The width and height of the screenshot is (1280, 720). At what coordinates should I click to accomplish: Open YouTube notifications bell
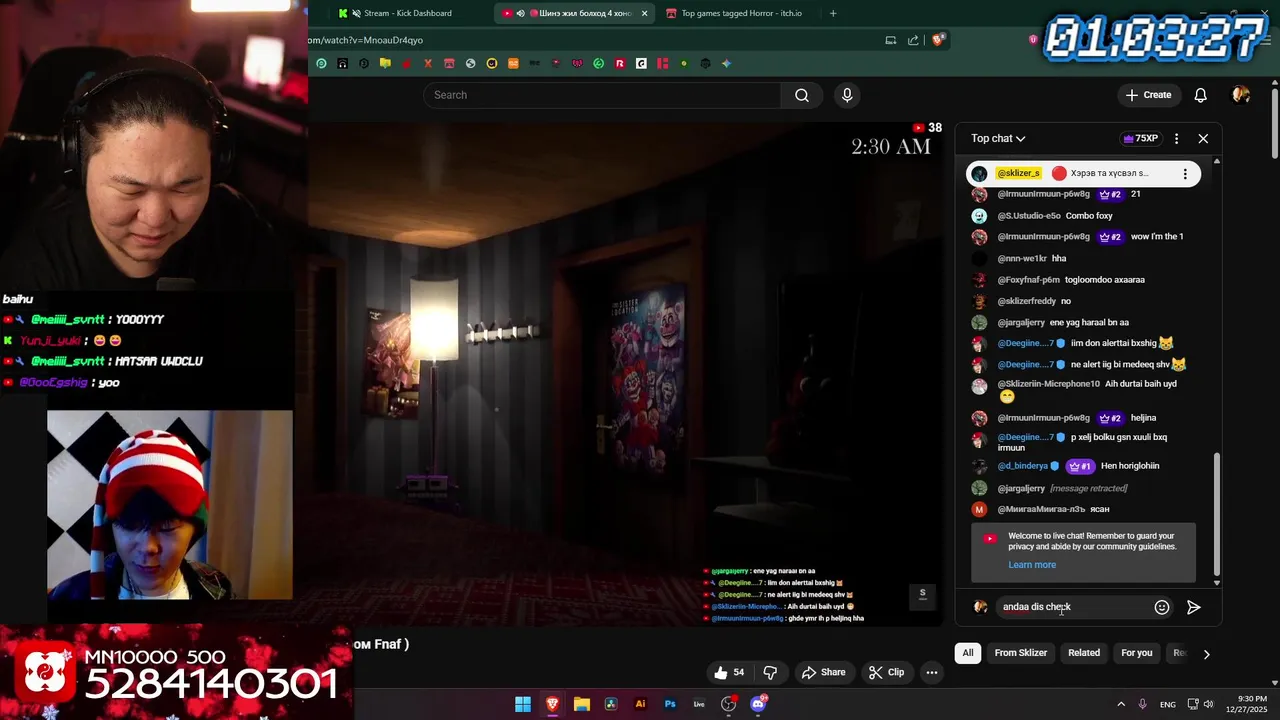tap(1200, 95)
